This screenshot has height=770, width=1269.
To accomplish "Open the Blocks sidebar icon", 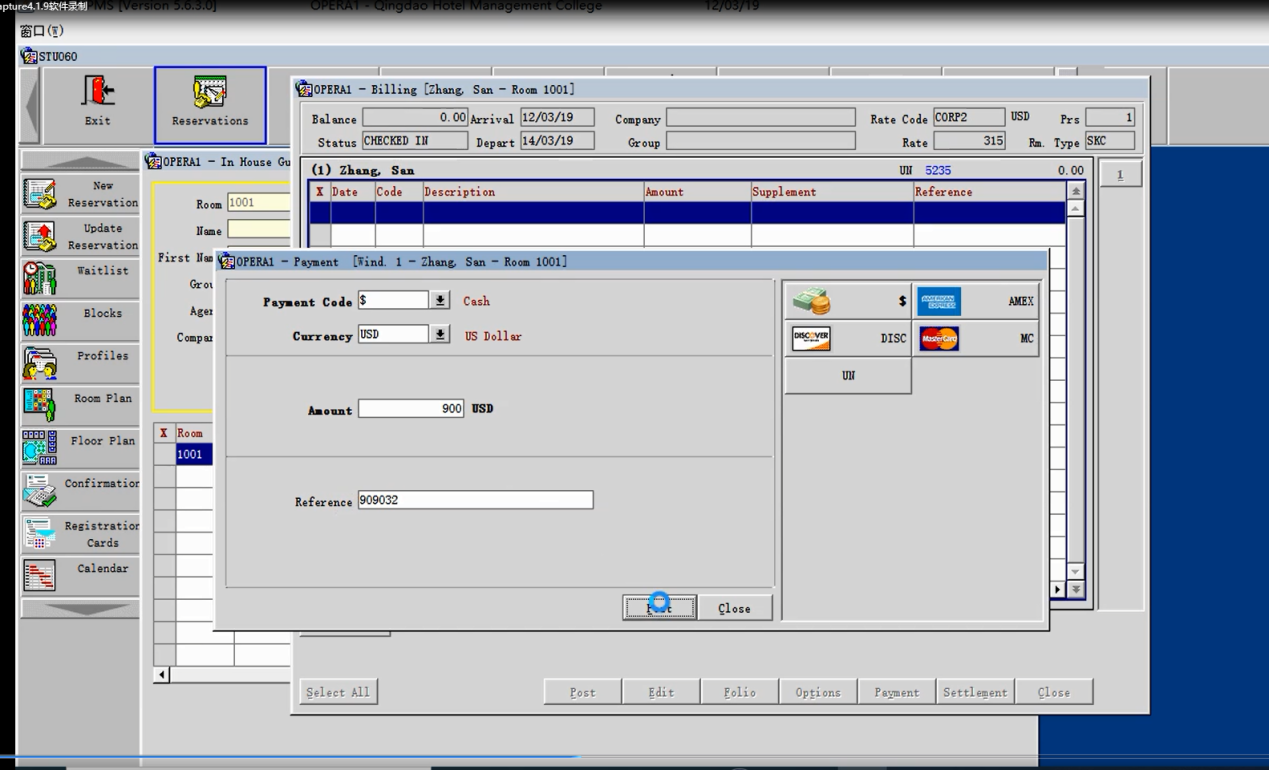I will 40,321.
